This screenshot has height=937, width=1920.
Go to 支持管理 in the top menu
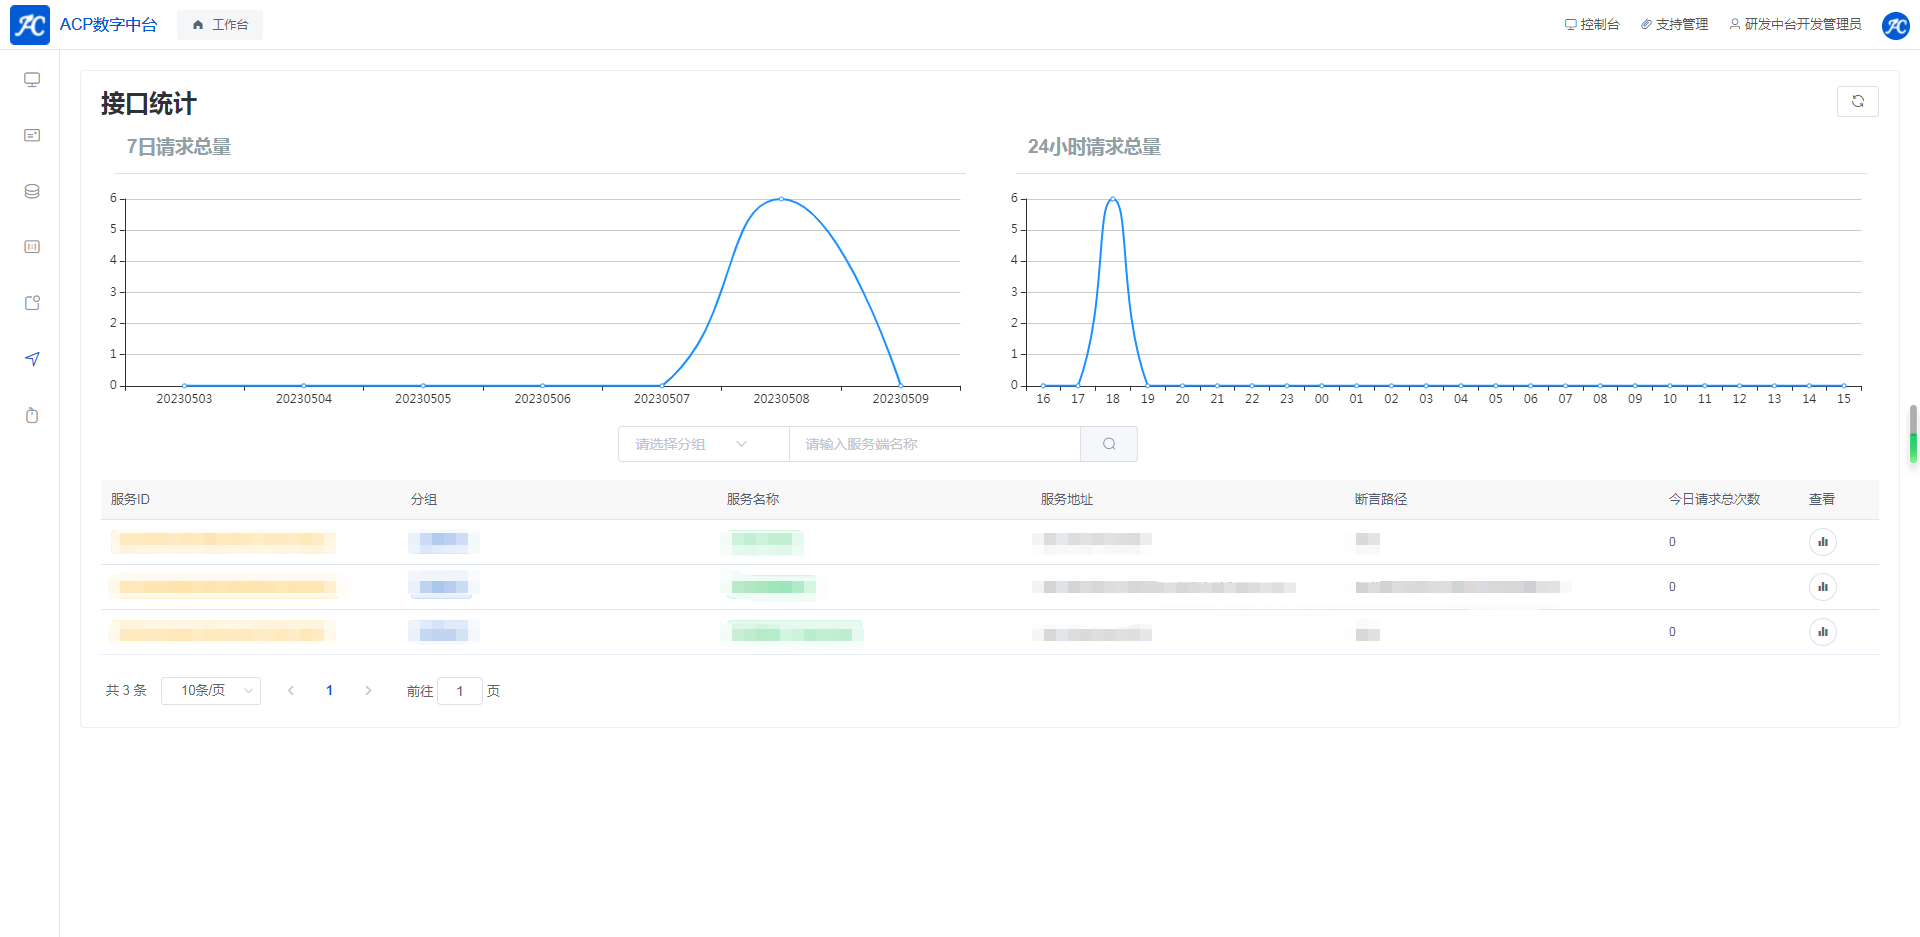point(1674,25)
